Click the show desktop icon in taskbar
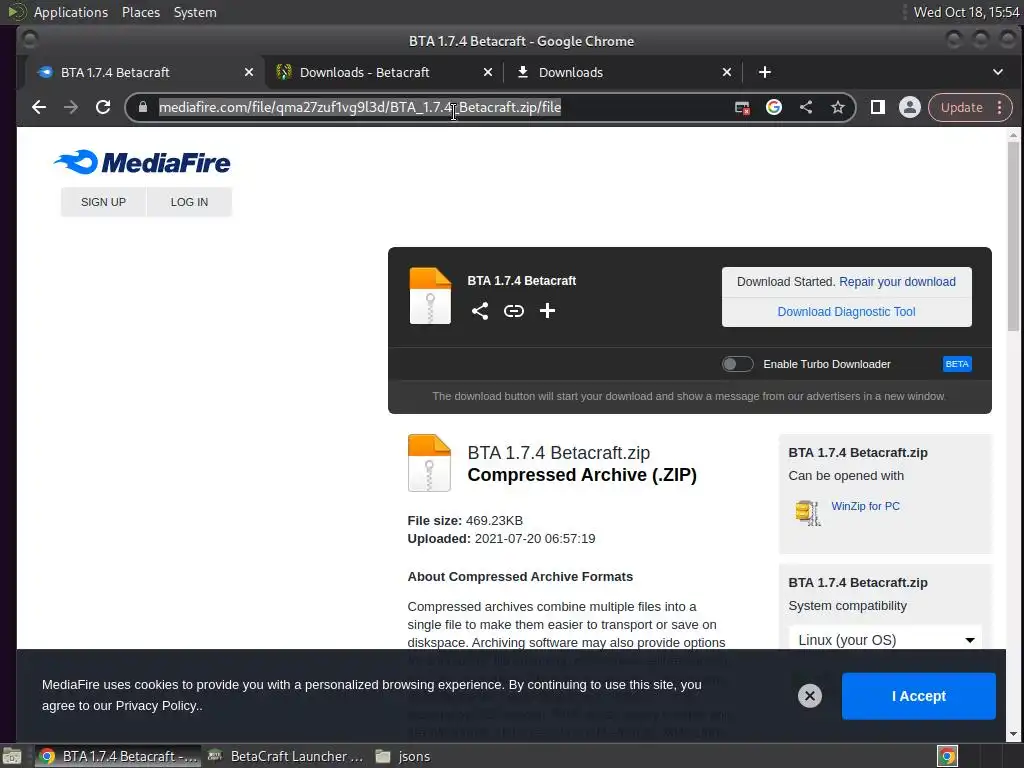Screen dimensions: 1024x768 click(12, 756)
